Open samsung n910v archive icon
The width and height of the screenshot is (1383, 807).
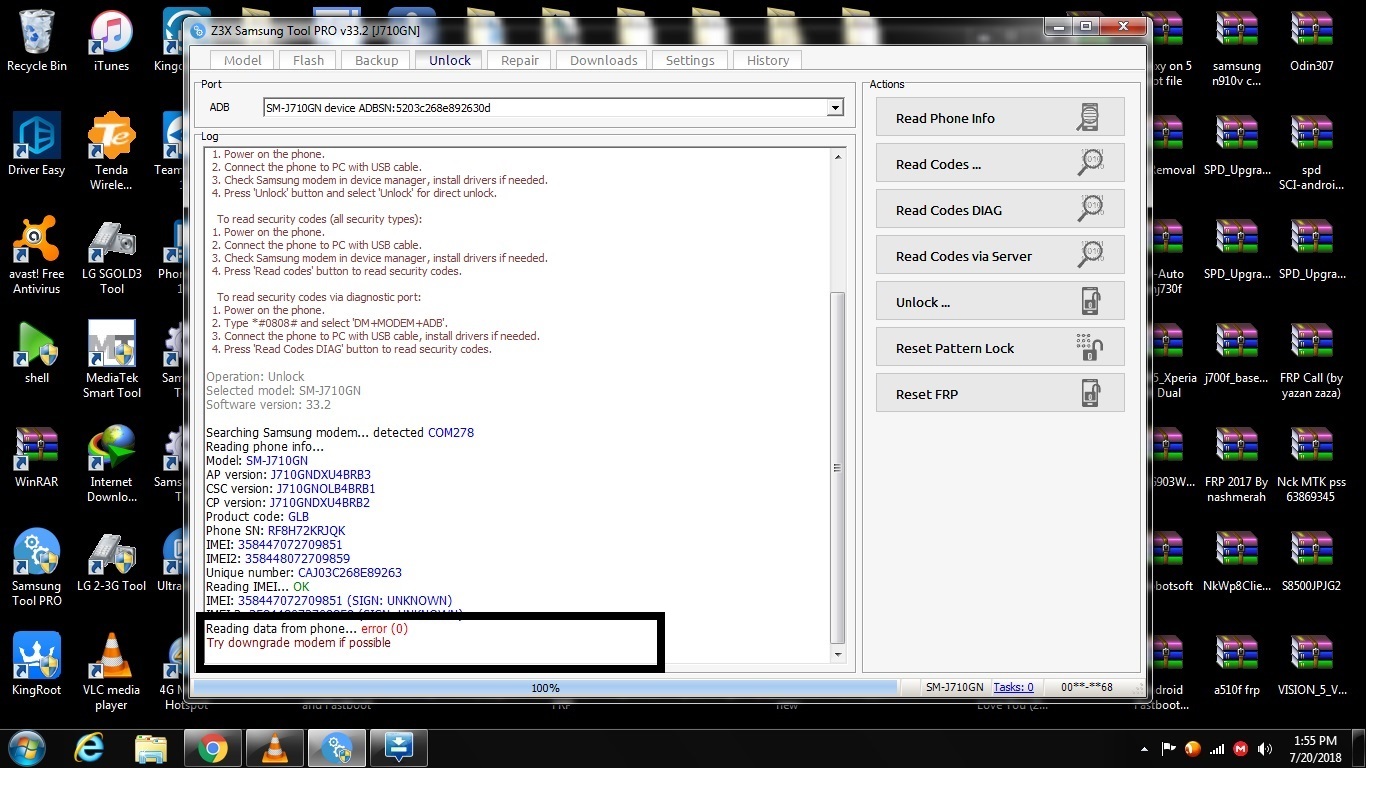coord(1237,49)
